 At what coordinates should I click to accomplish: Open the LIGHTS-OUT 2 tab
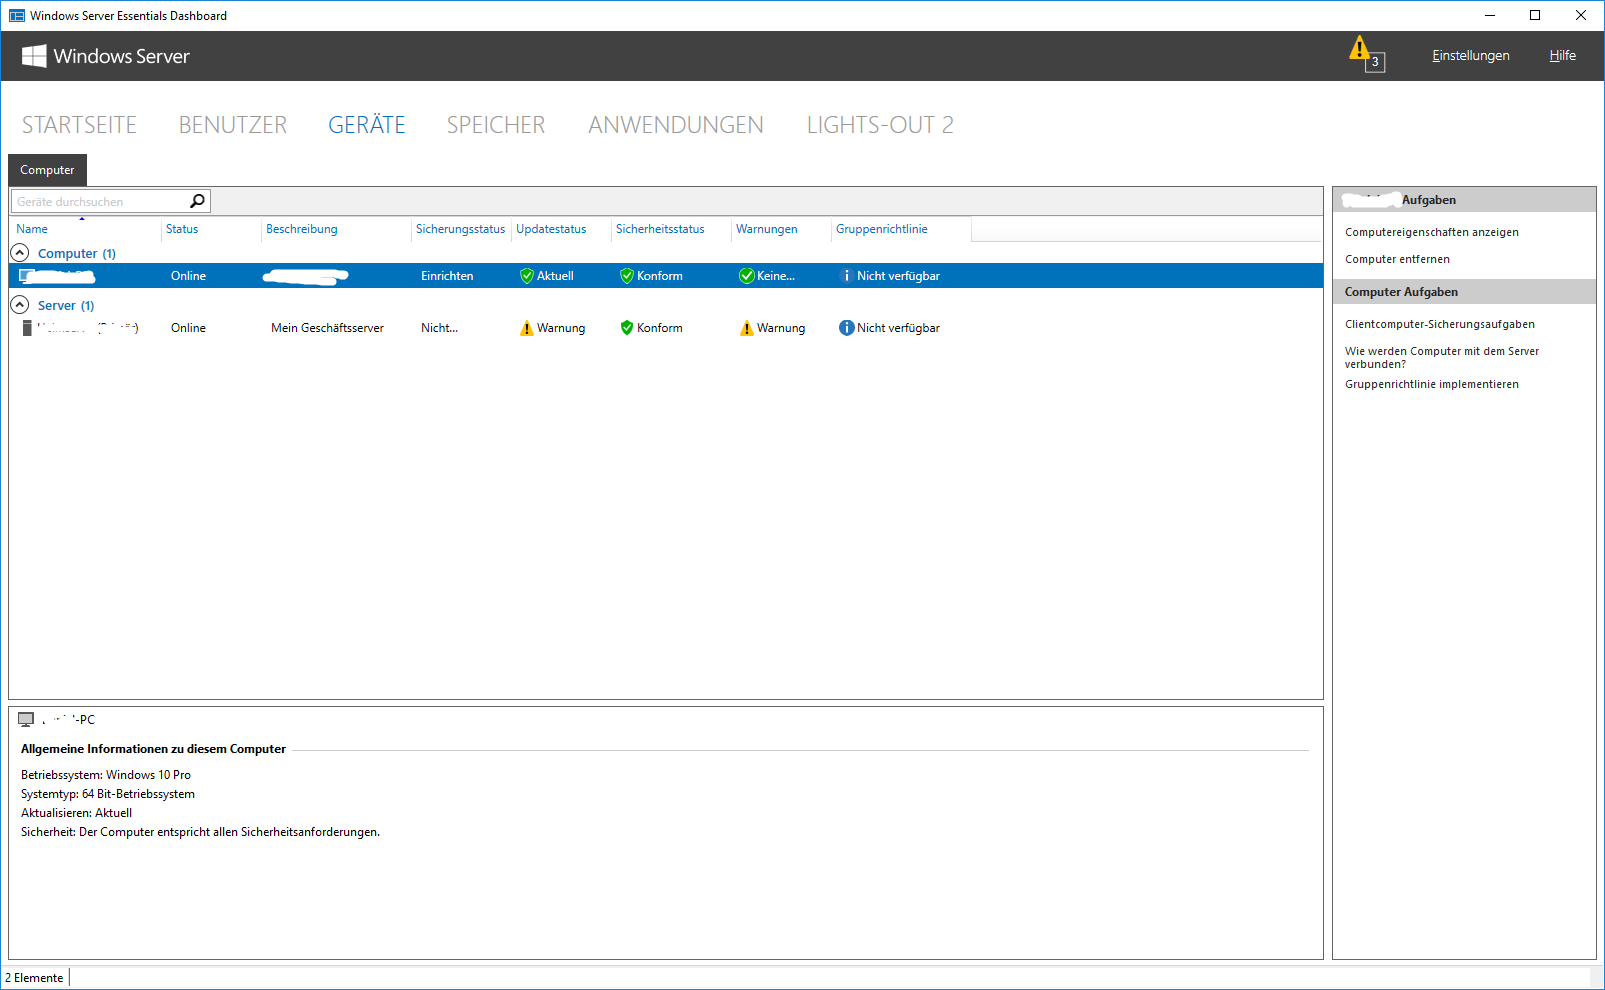(x=880, y=125)
